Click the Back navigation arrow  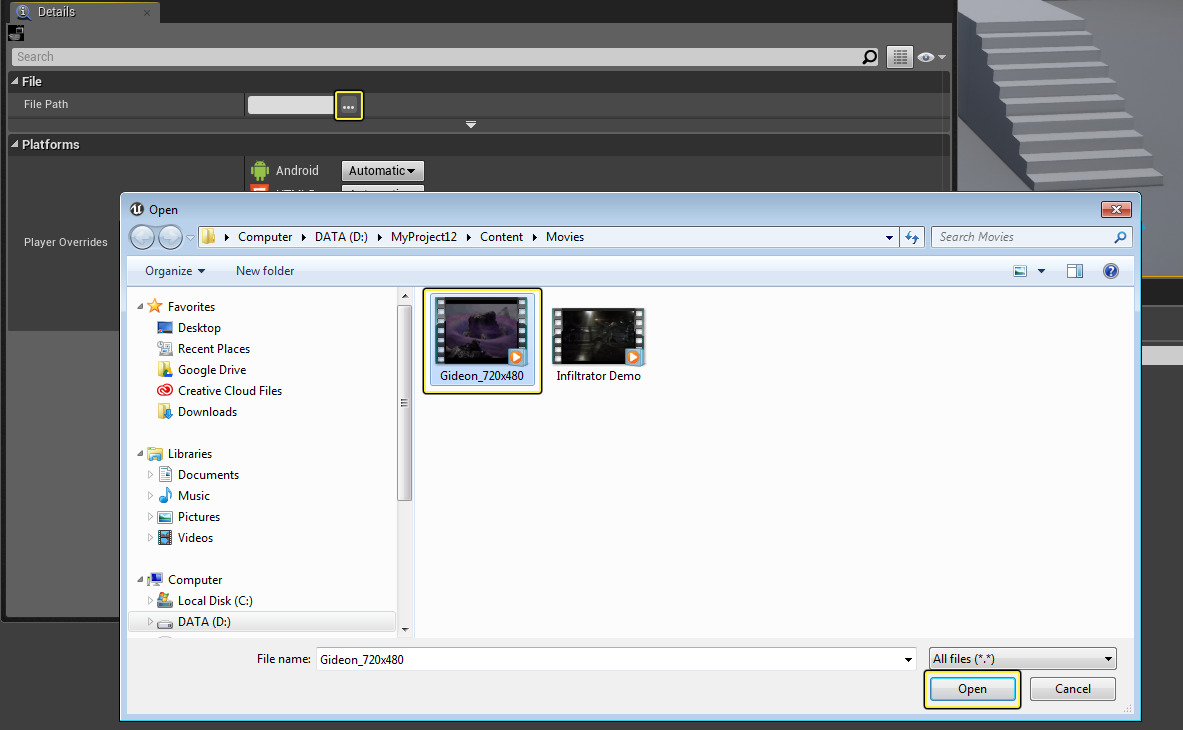coord(143,237)
